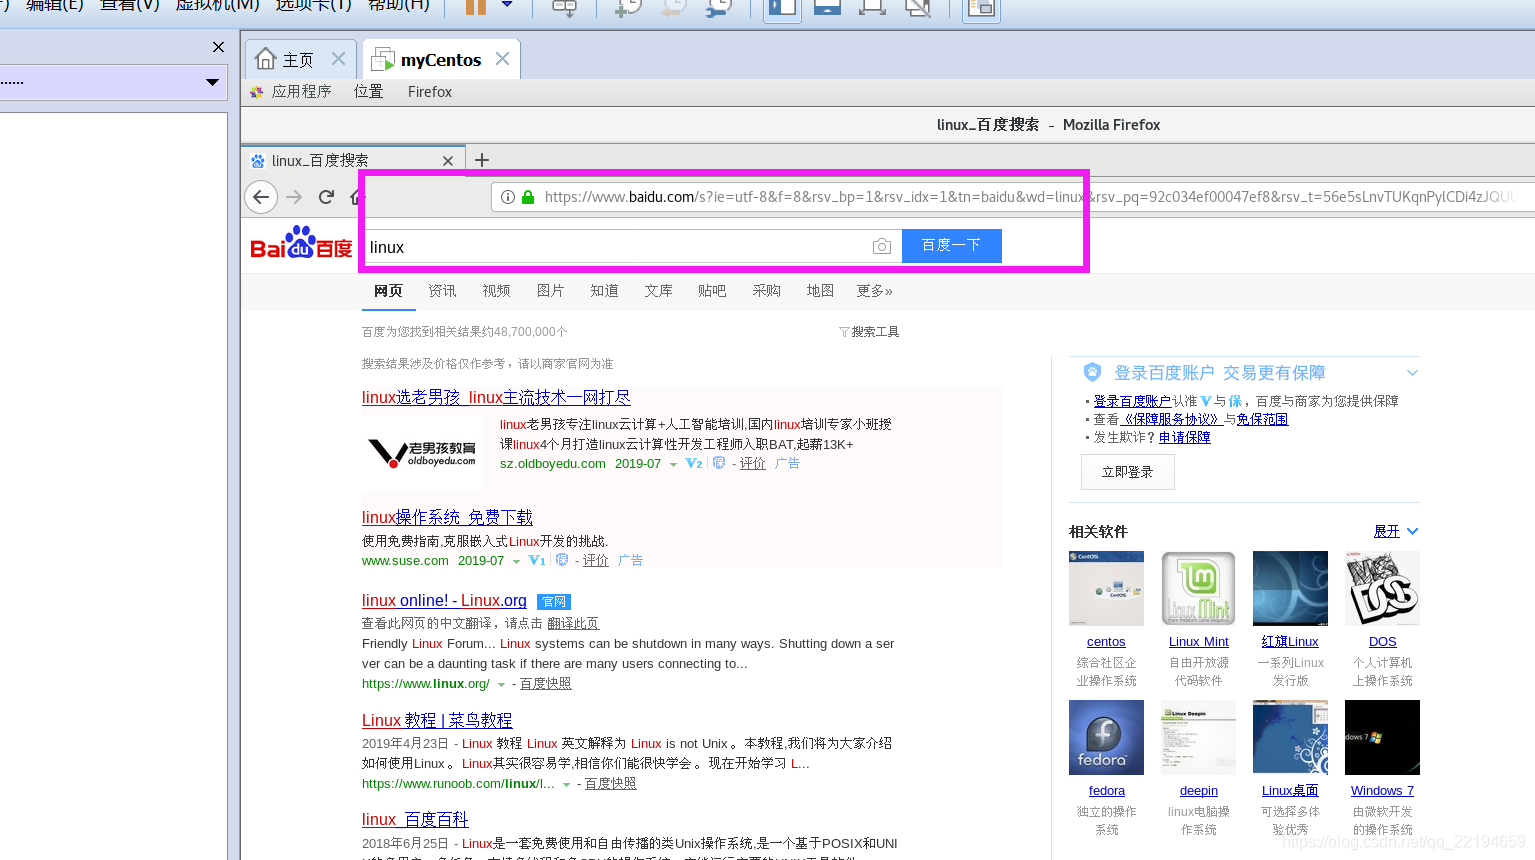Screen dimensions: 1535x860
Task: Open the 位置 places menu
Action: click(x=368, y=91)
